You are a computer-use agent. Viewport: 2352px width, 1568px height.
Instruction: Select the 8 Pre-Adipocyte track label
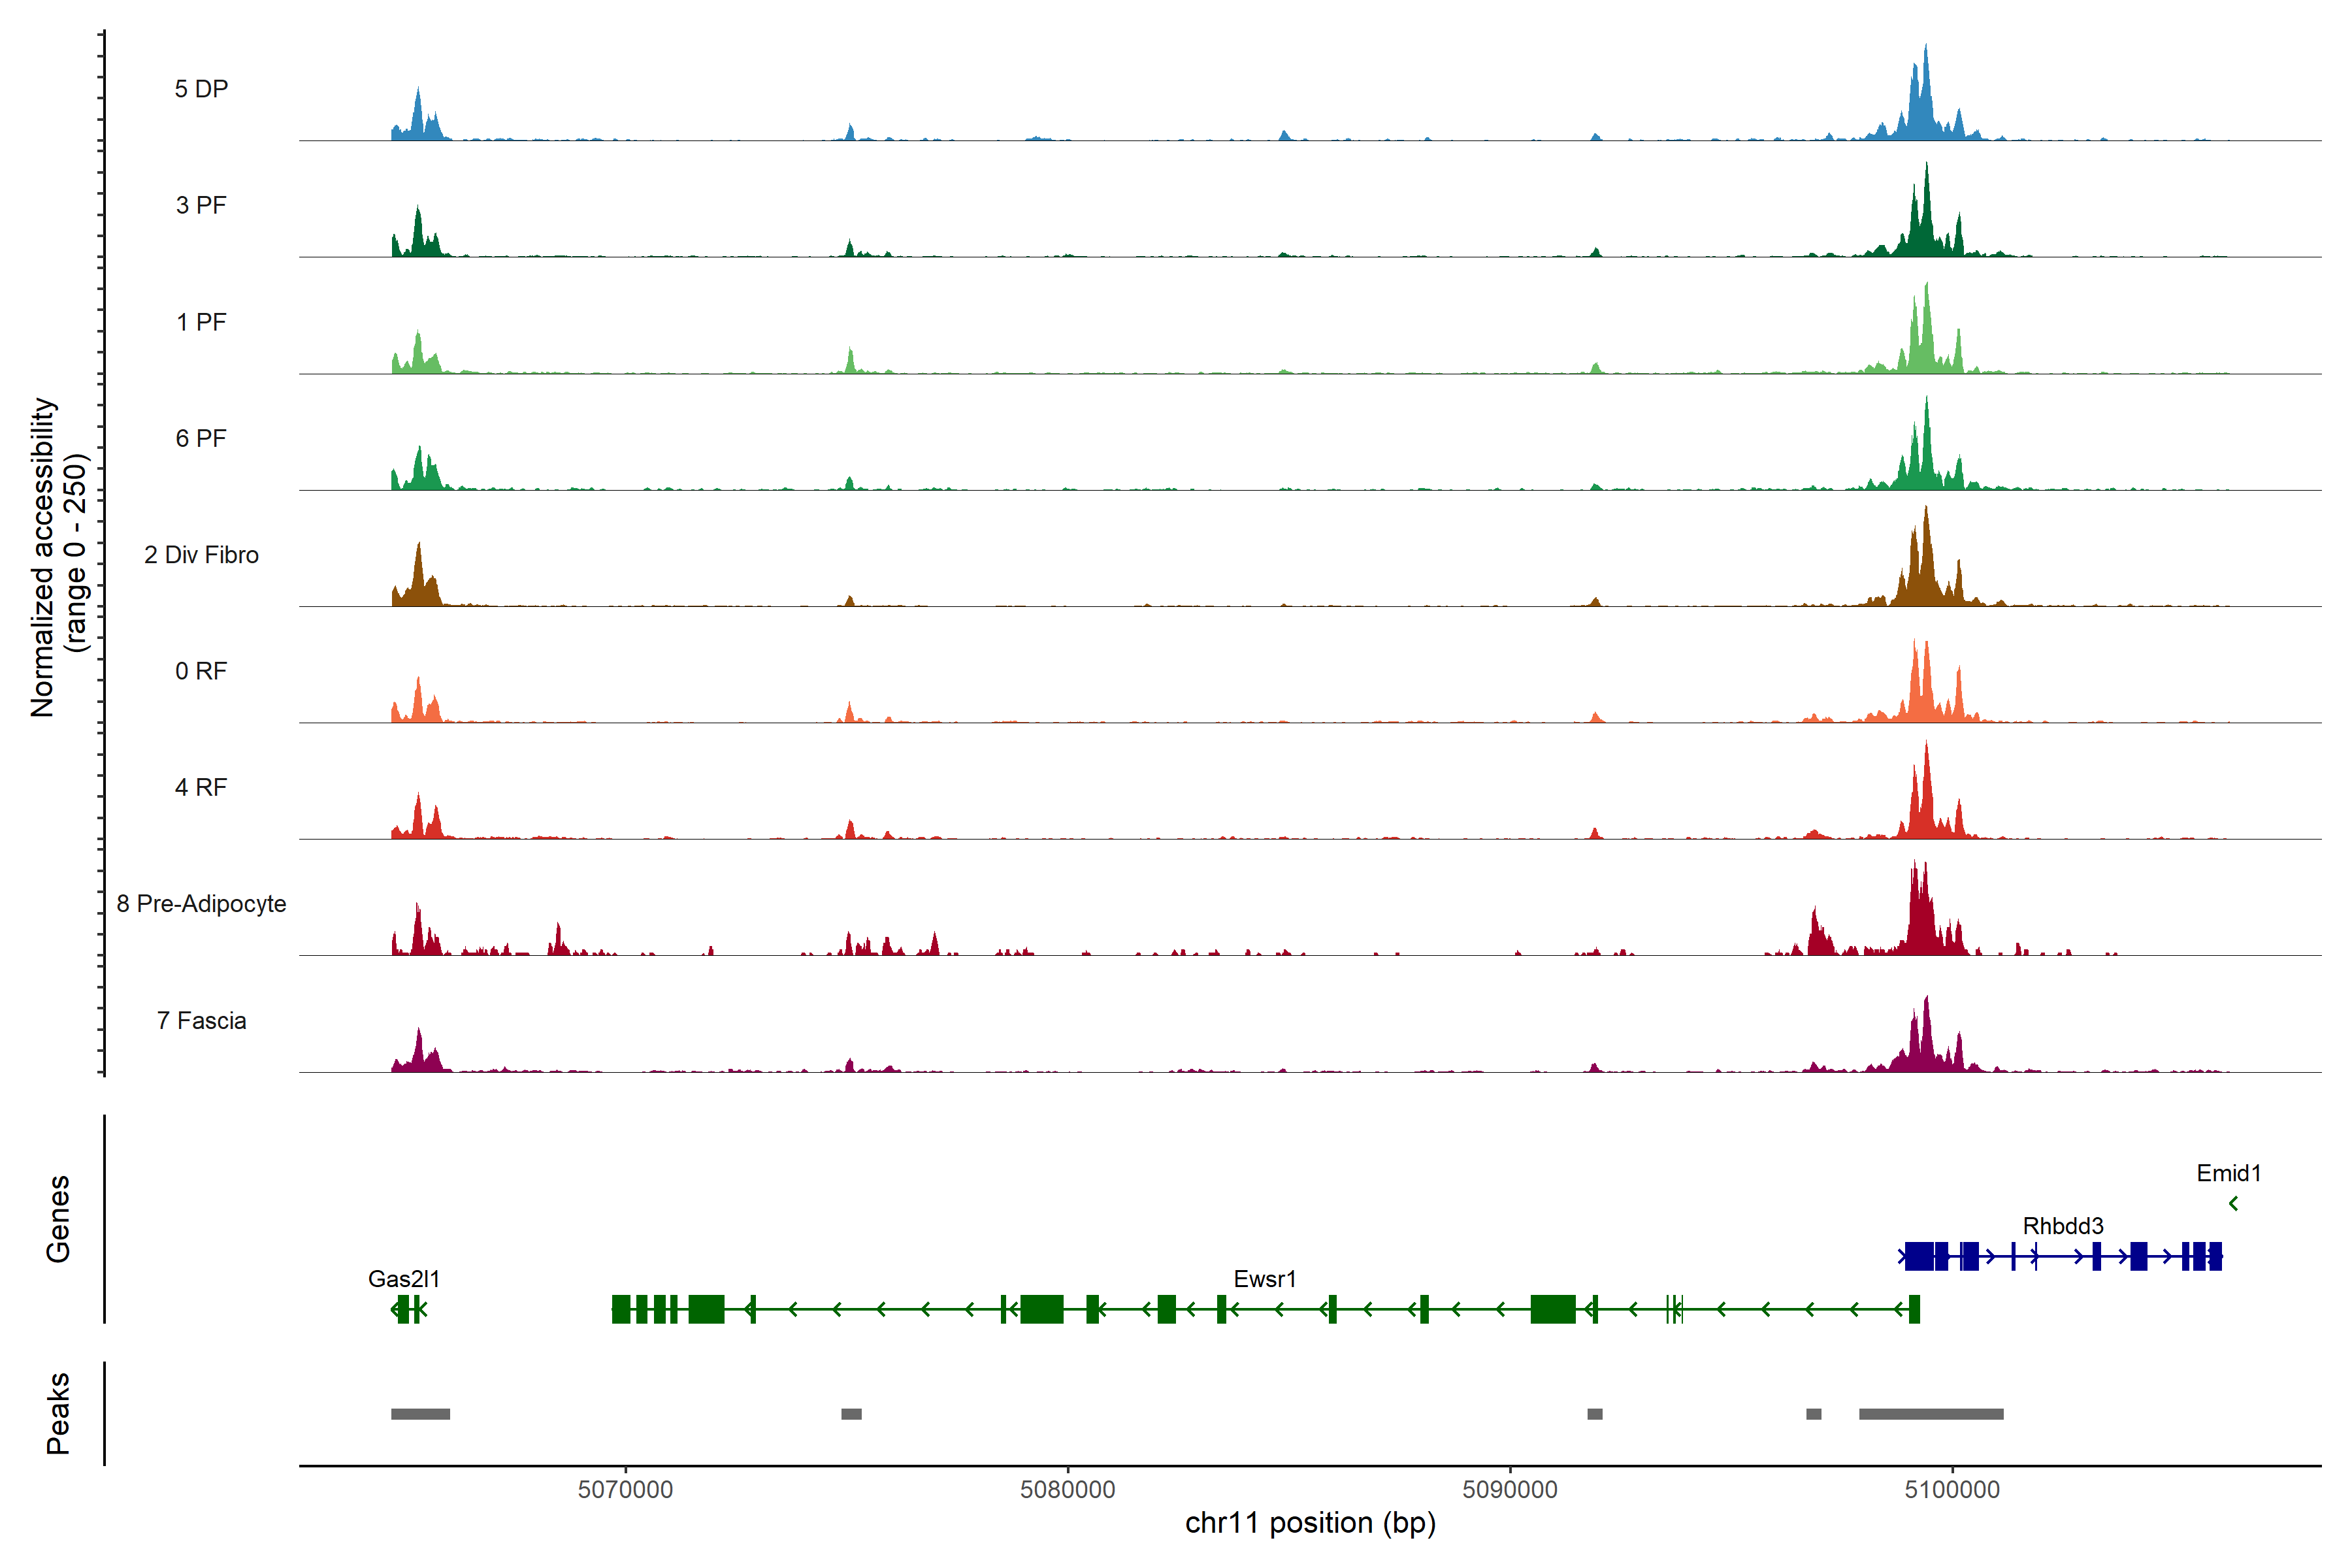tap(201, 903)
